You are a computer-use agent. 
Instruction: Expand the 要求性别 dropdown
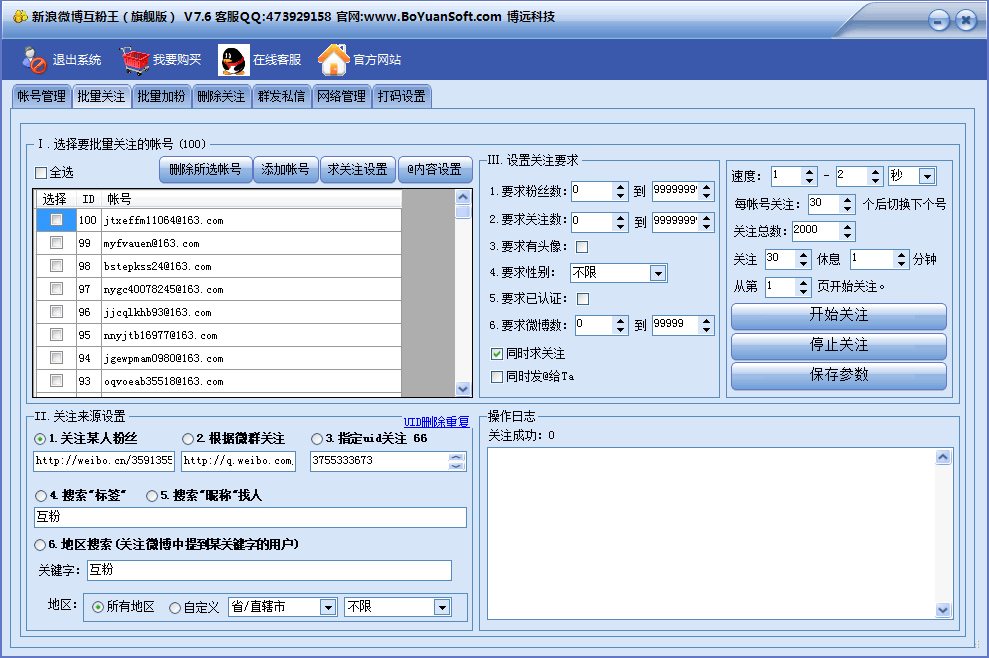[x=657, y=273]
